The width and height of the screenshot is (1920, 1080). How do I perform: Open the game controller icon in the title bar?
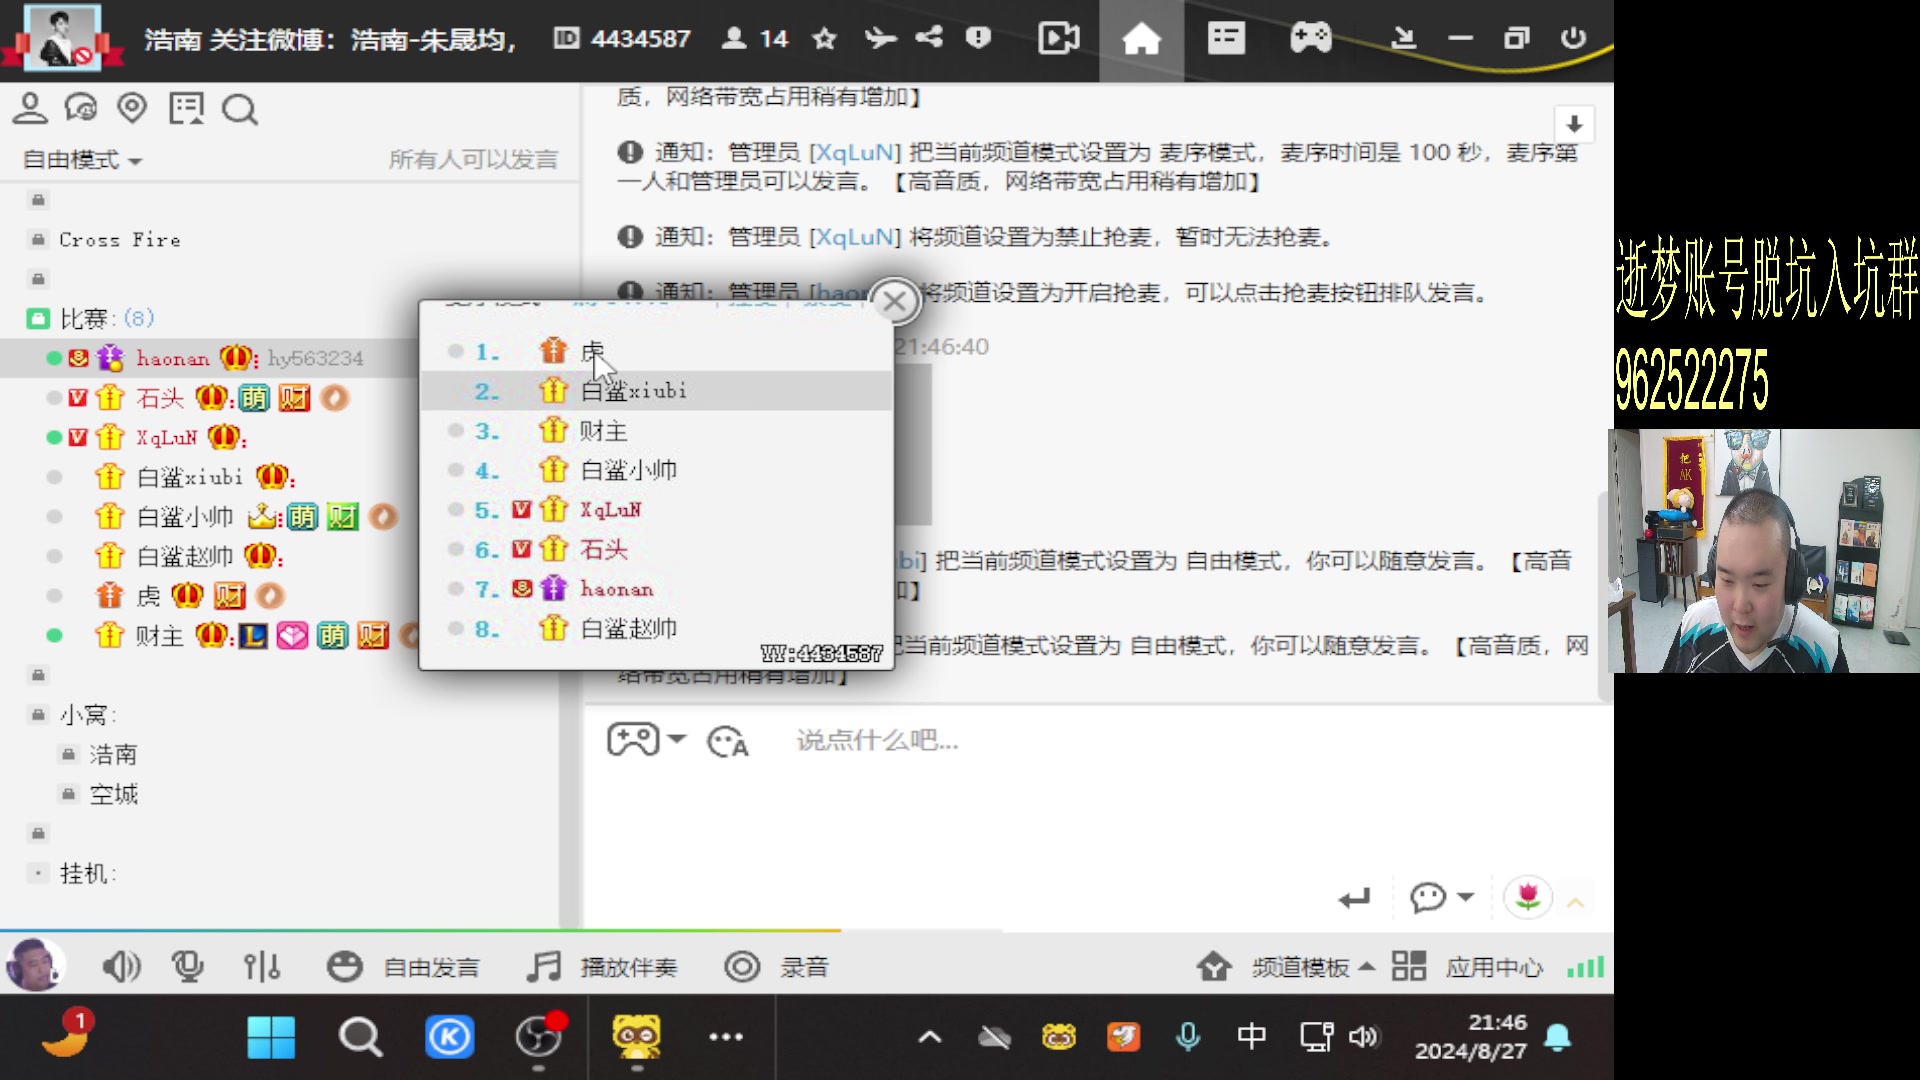coord(1310,39)
